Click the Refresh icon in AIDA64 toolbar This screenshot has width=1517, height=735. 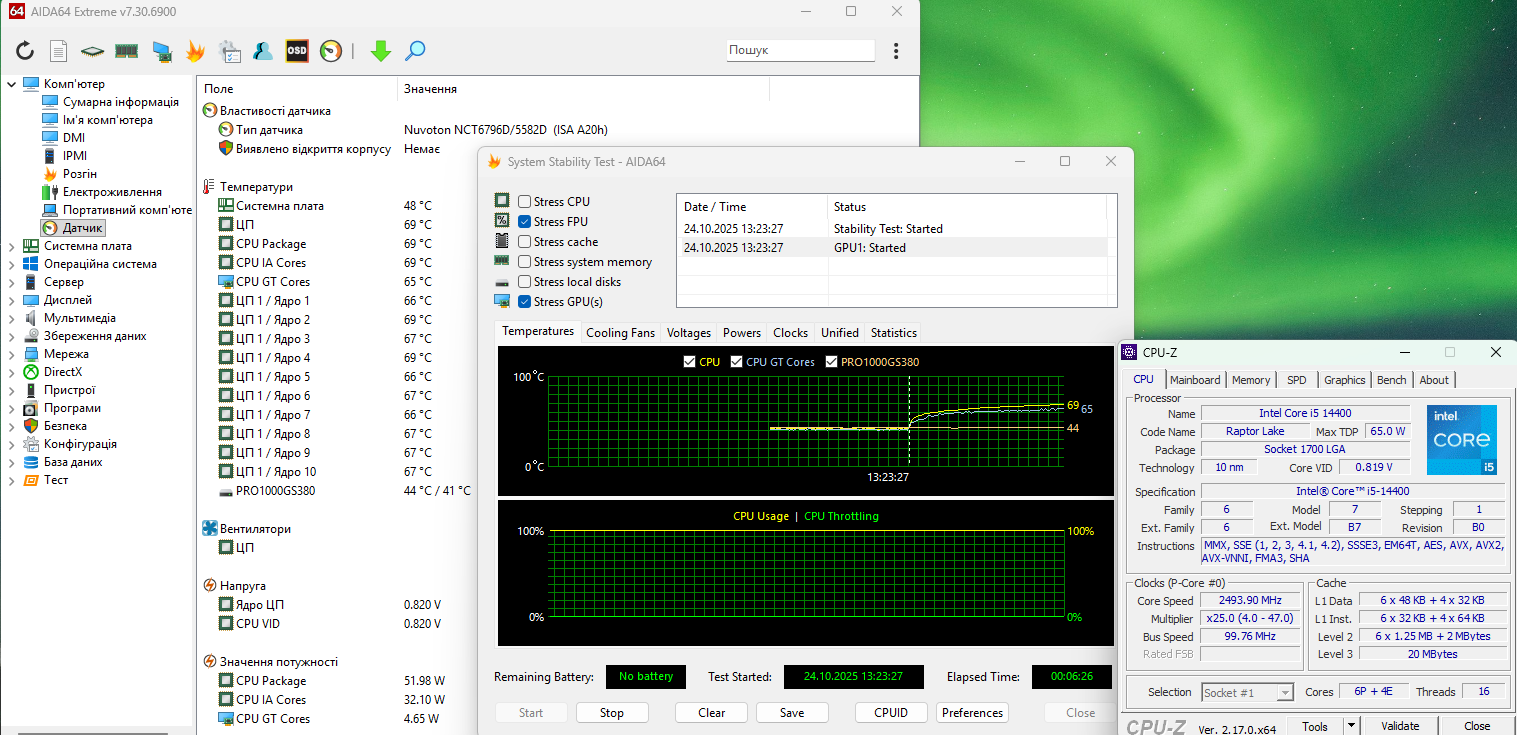click(x=25, y=51)
